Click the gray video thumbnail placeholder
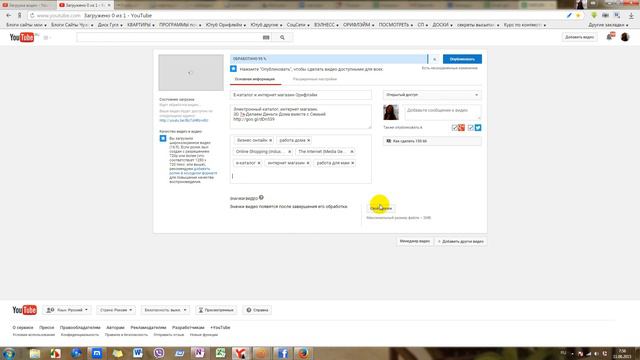Image resolution: width=640 pixels, height=360 pixels. point(191,73)
